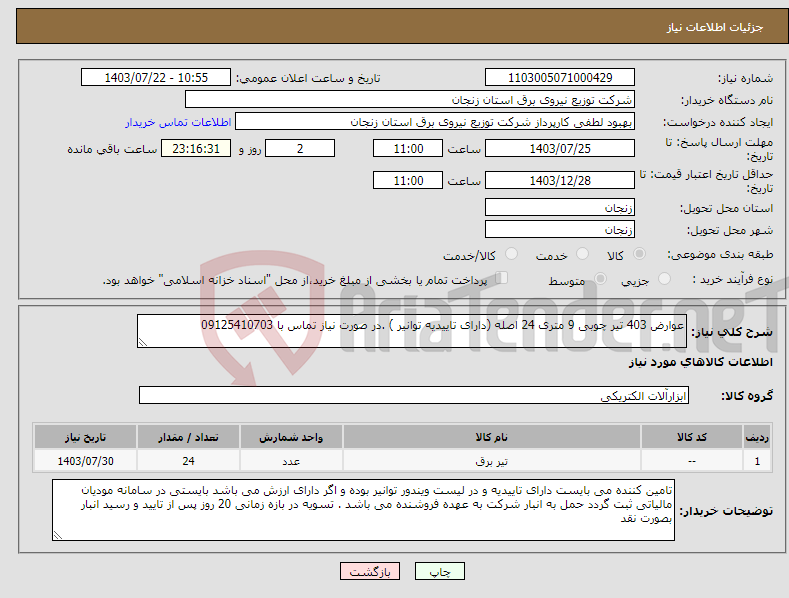Click the نام کالا column header
Screen dimensions: 789x598
click(492, 437)
